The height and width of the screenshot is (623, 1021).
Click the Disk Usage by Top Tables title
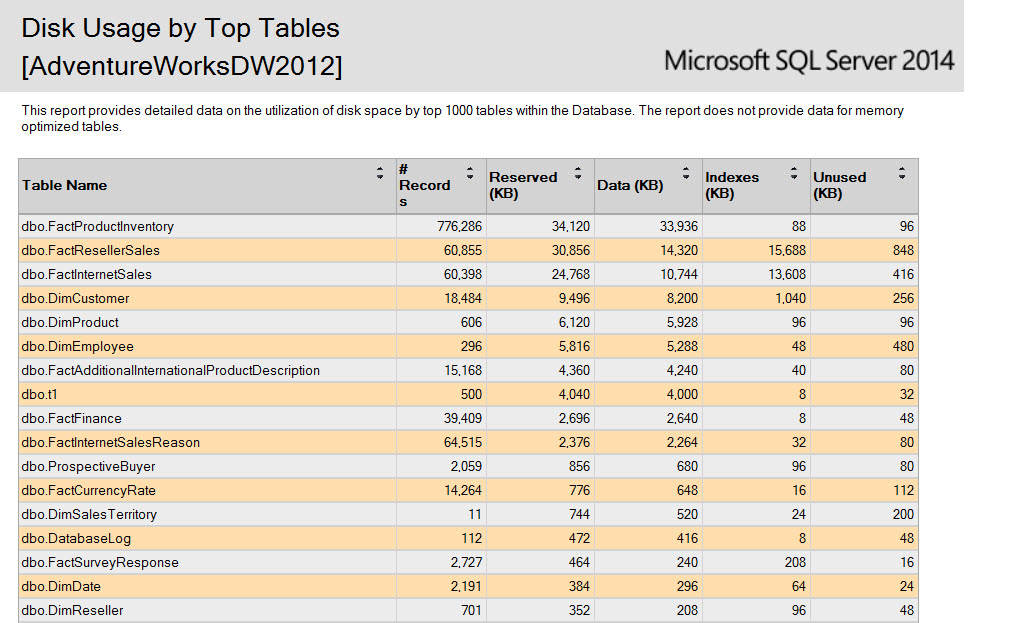[x=180, y=29]
